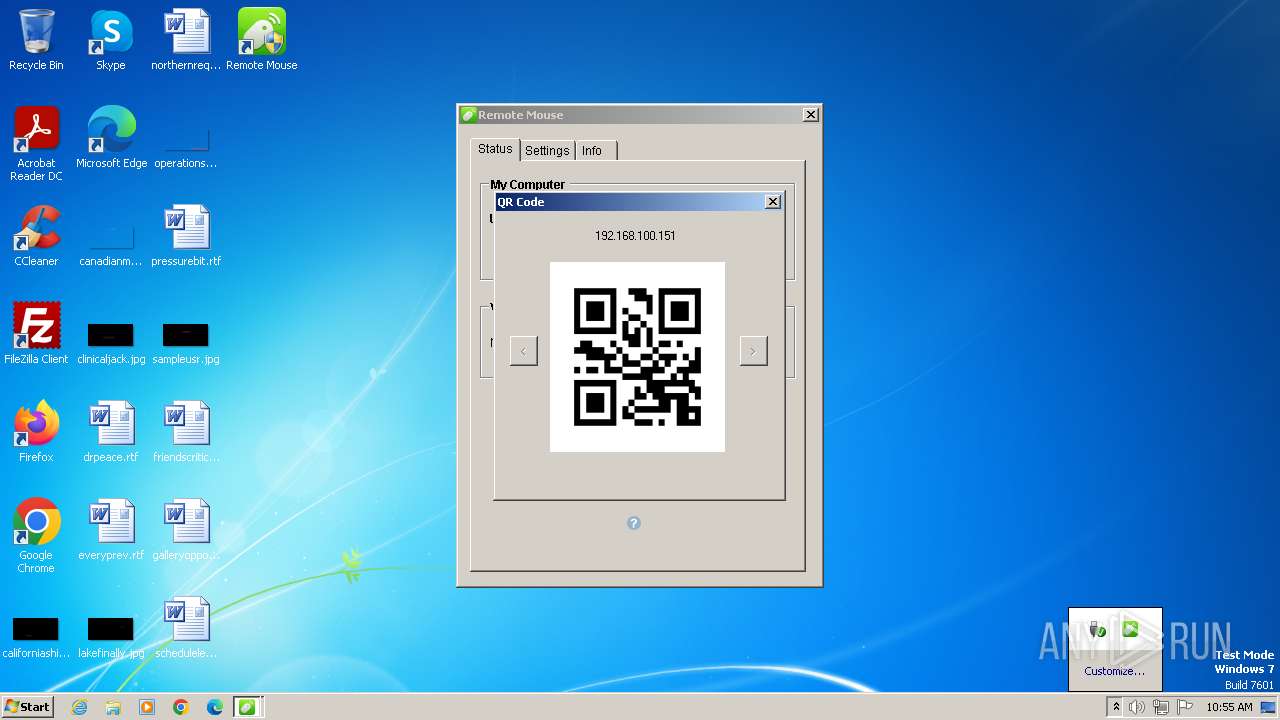The image size is (1280, 720).
Task: Show previous QR code with left arrow
Action: pyautogui.click(x=524, y=350)
